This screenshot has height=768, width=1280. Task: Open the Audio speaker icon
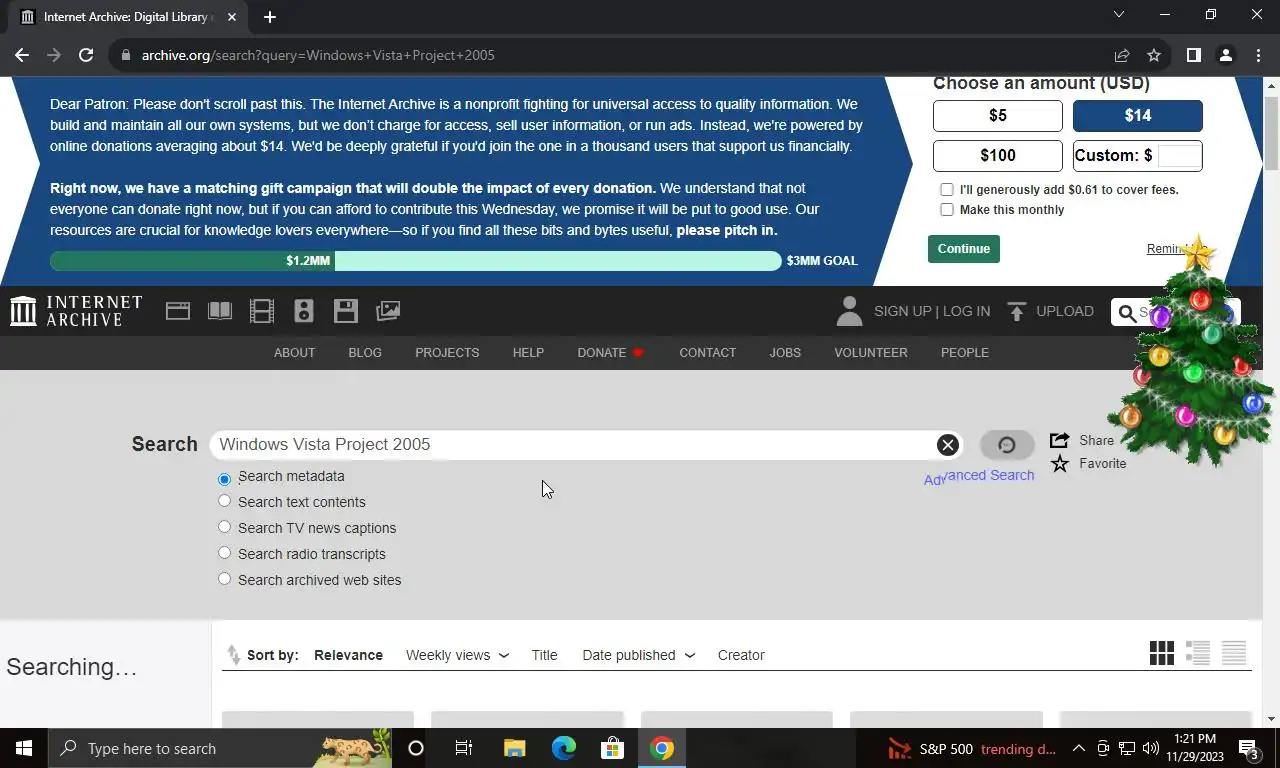pos(304,311)
